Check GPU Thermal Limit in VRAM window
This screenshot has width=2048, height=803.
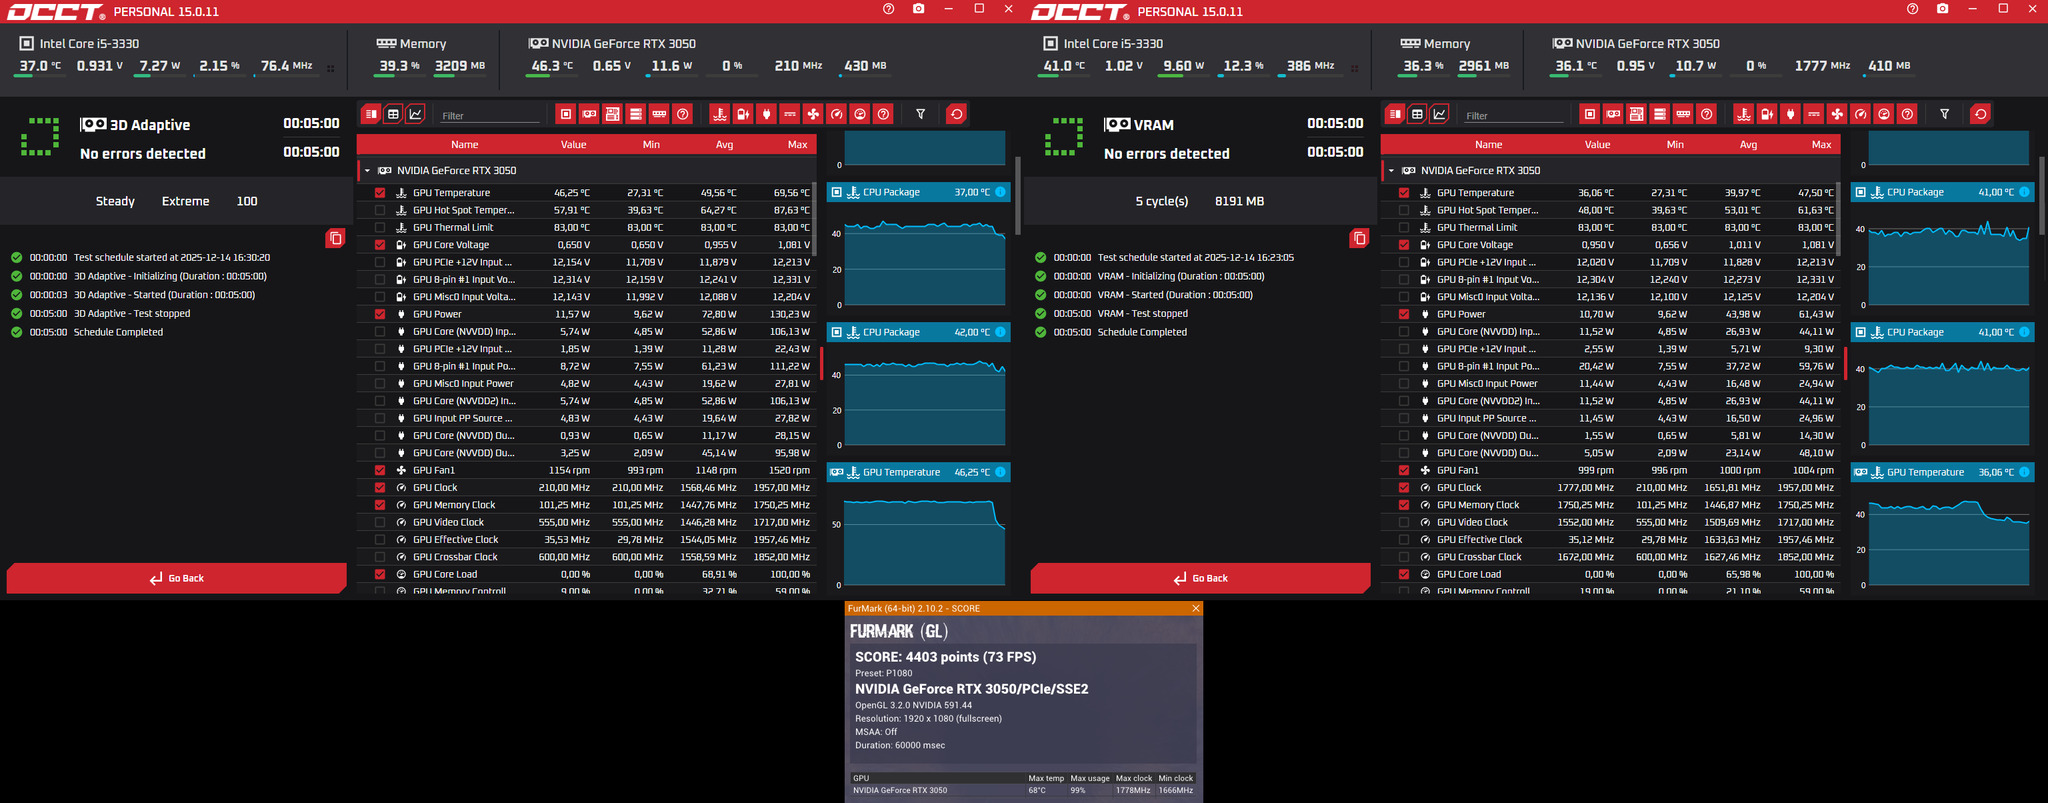[1404, 227]
